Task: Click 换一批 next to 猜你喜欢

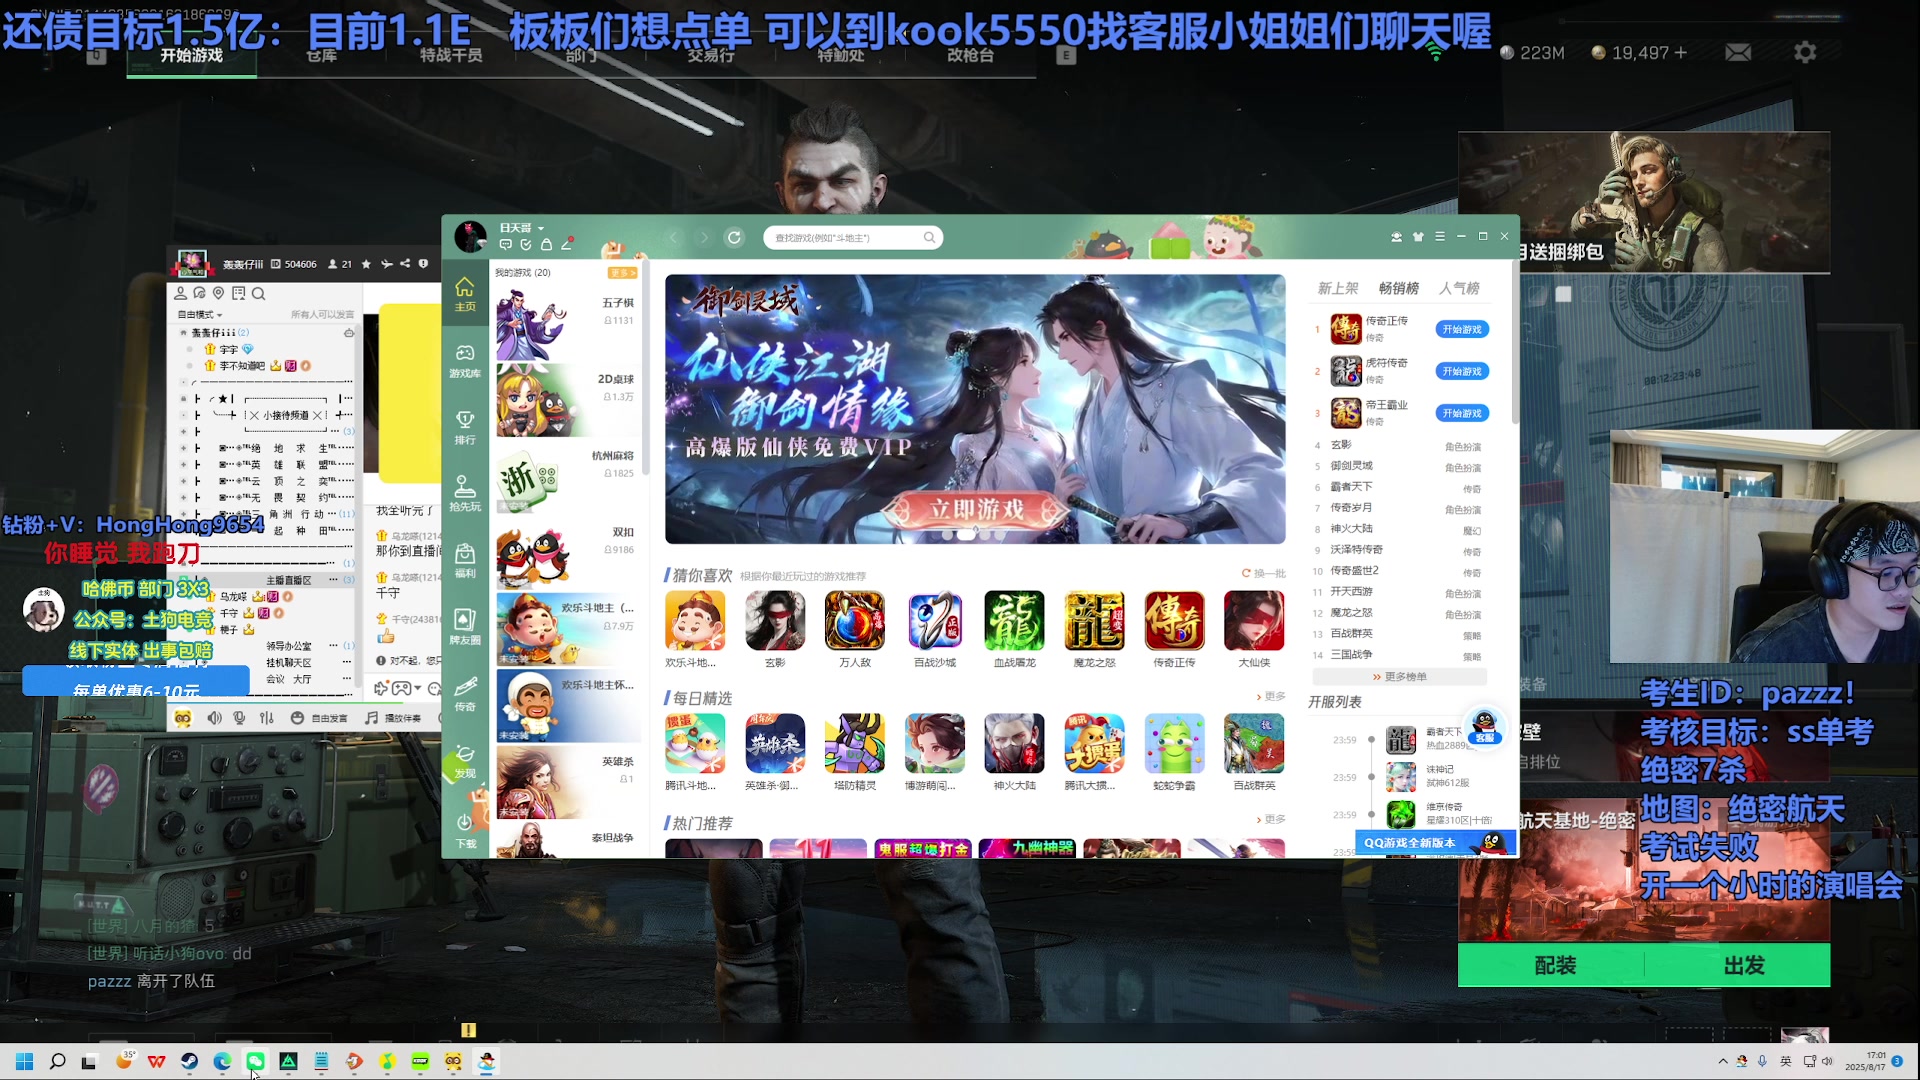Action: (1264, 573)
